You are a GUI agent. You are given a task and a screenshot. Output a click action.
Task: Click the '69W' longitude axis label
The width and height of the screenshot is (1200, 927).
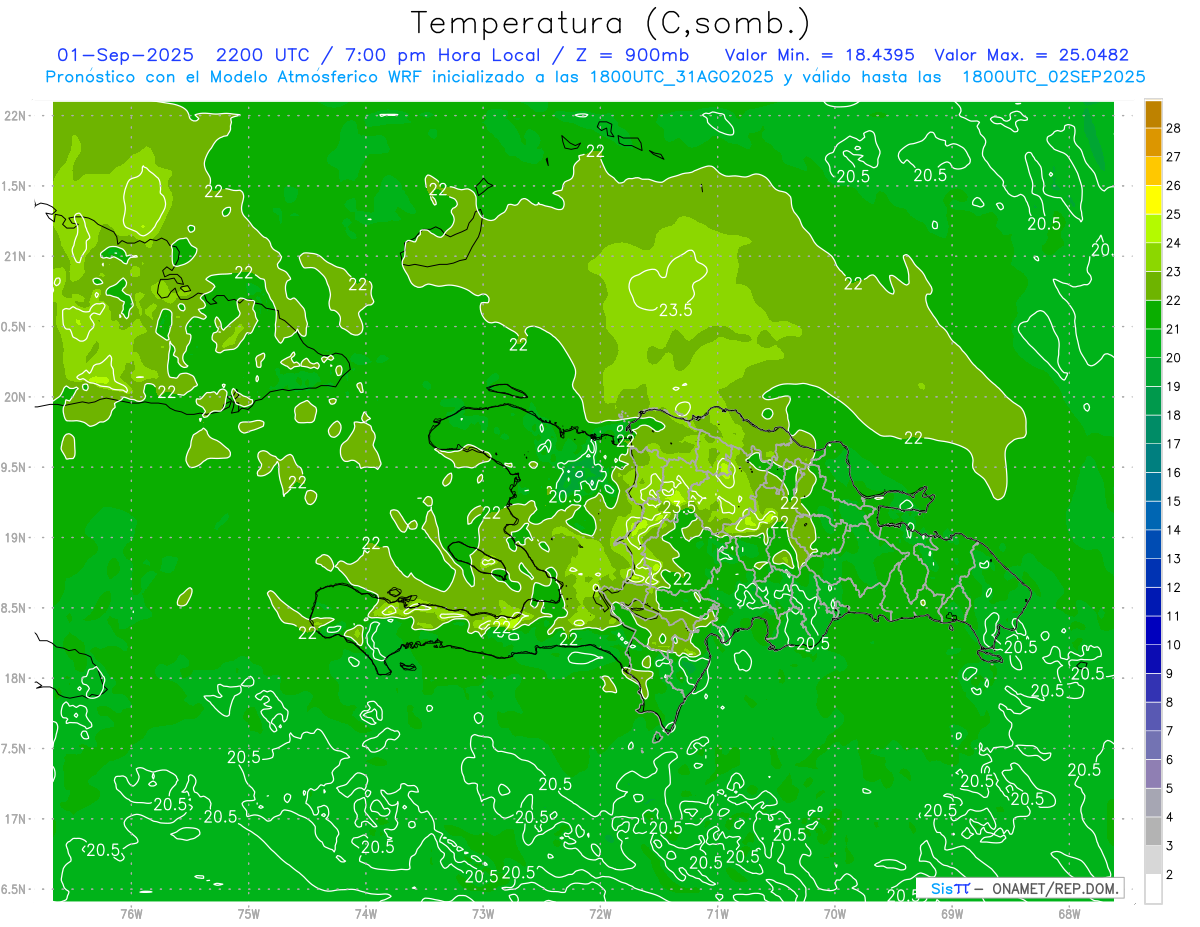[952, 913]
